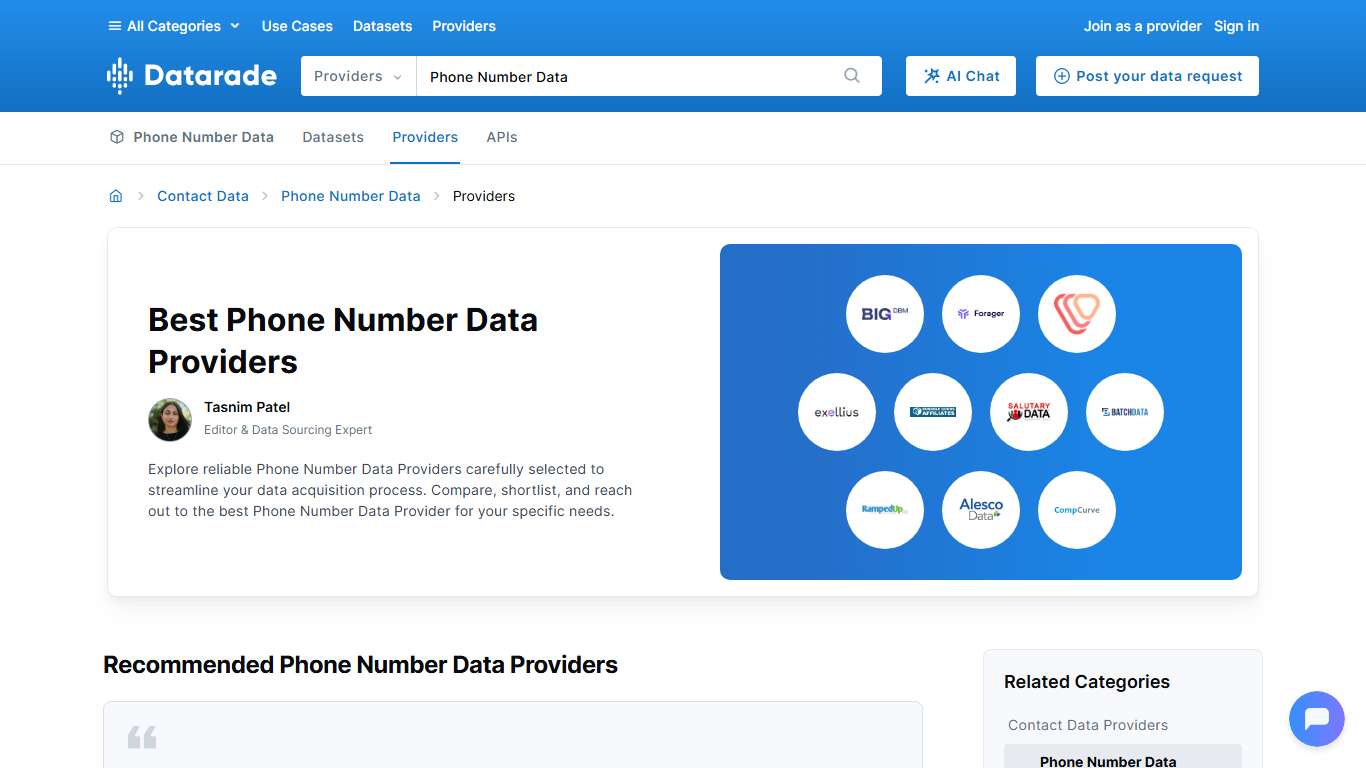Click the hamburger icon beside All Categories
The image size is (1366, 768).
113,26
